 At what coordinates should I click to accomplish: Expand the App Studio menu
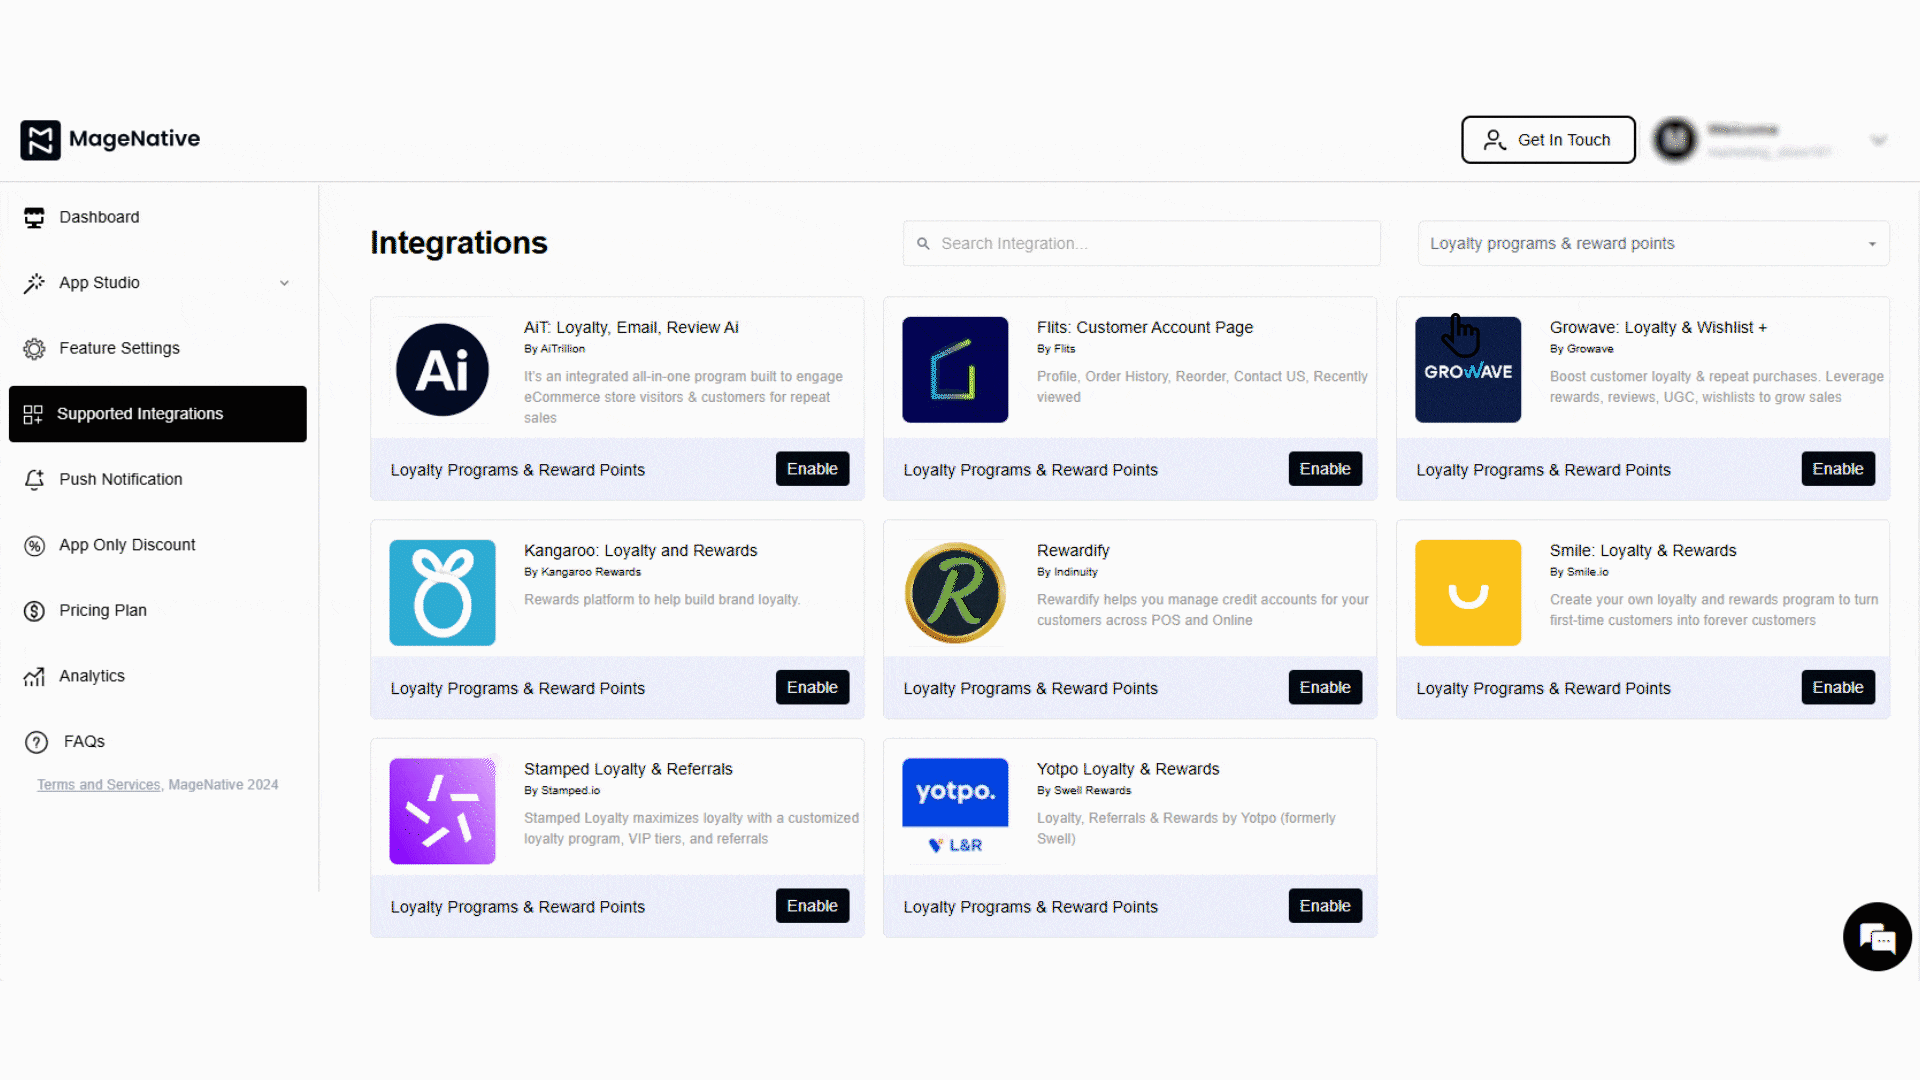[x=157, y=283]
